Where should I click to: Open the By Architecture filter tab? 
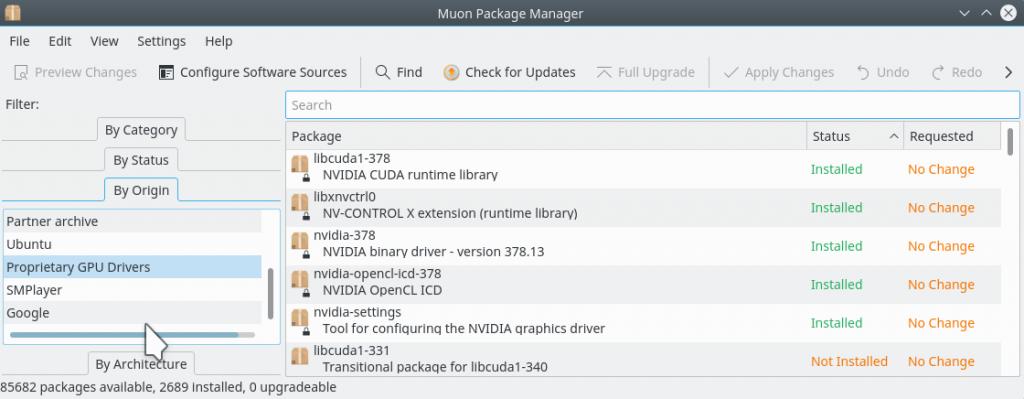click(x=141, y=364)
